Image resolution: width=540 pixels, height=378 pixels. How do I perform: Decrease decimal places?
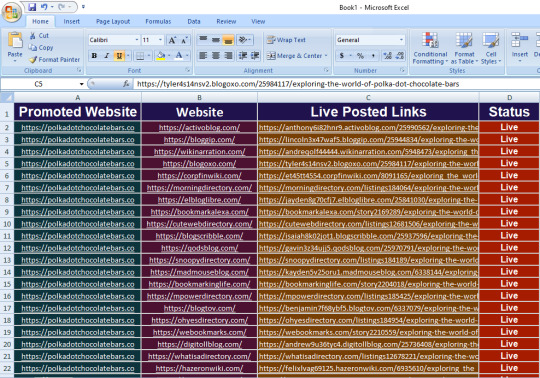(400, 55)
